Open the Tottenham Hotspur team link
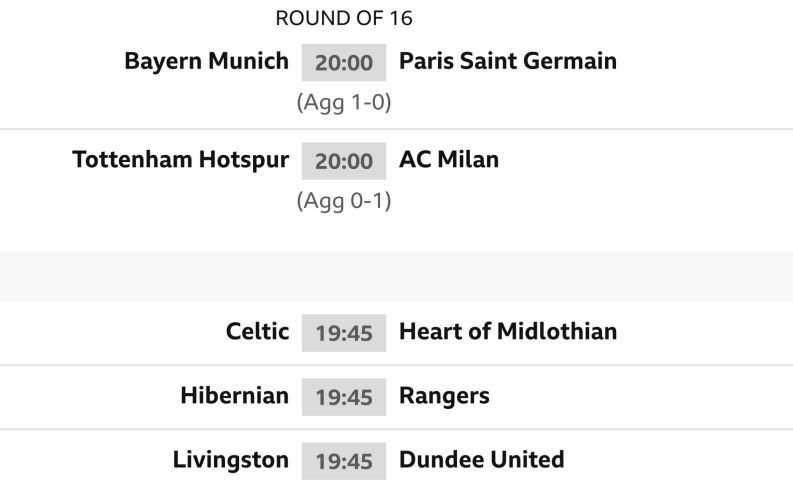 click(181, 160)
